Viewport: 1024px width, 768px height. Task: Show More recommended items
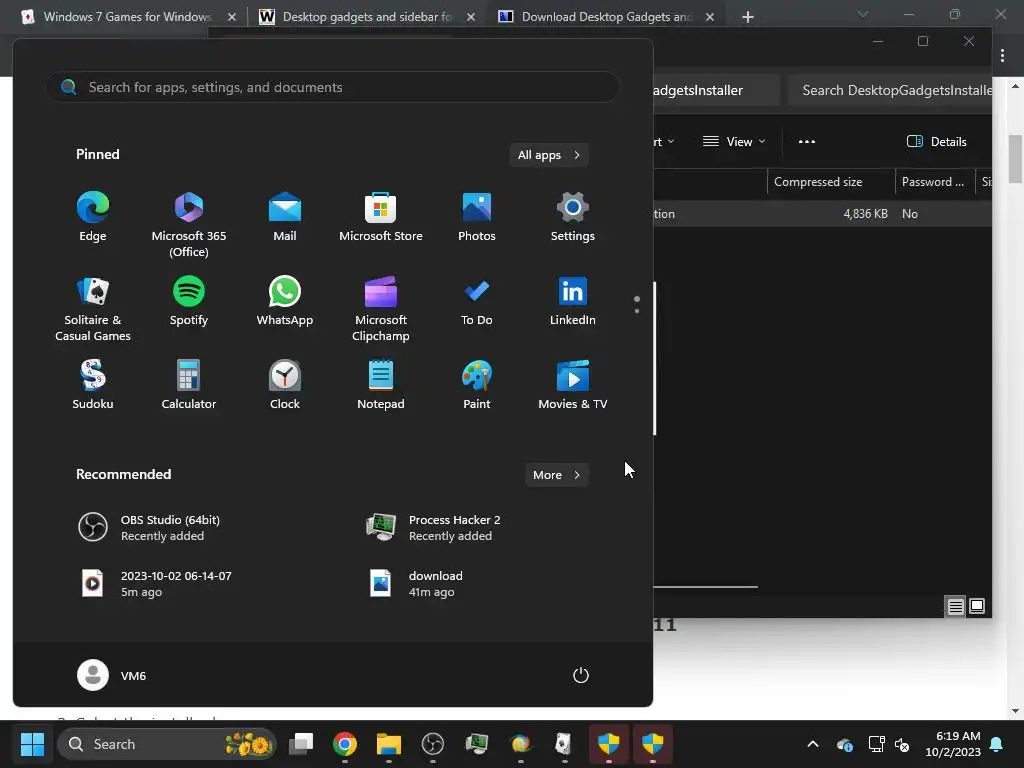pos(556,475)
